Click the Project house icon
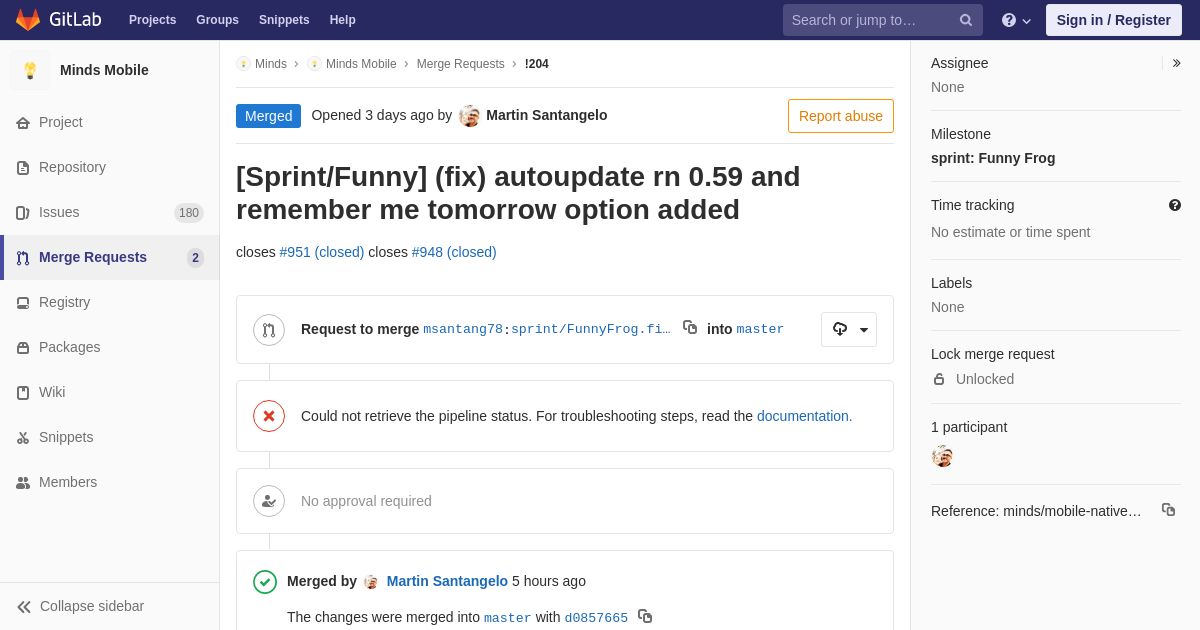The height and width of the screenshot is (630, 1200). pos(23,123)
